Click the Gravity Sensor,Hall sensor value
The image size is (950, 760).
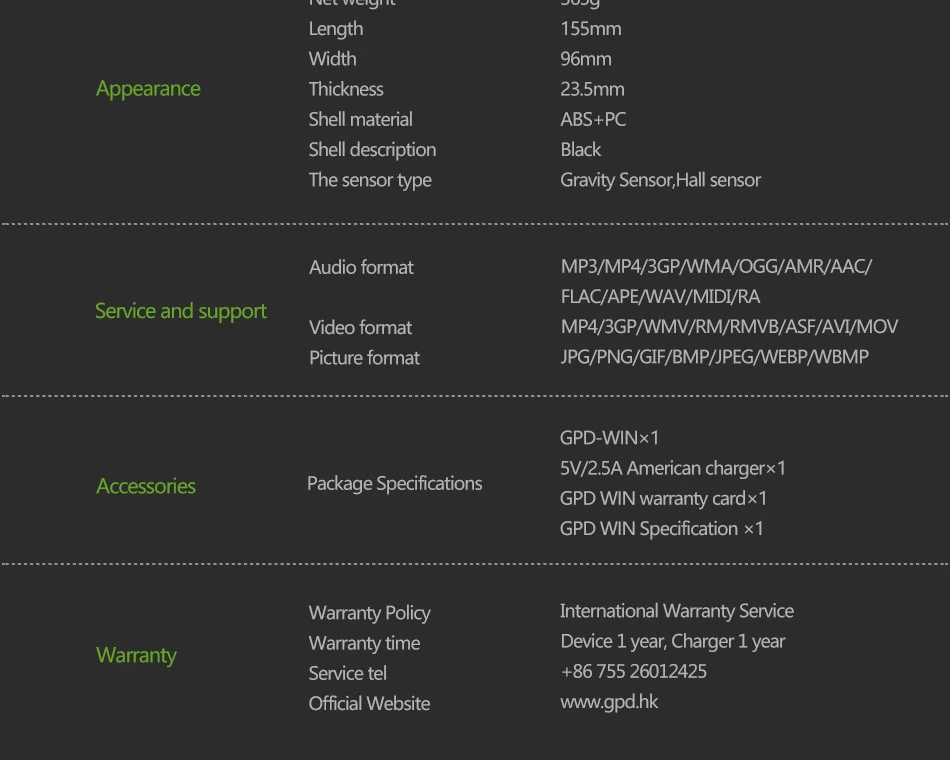point(660,180)
